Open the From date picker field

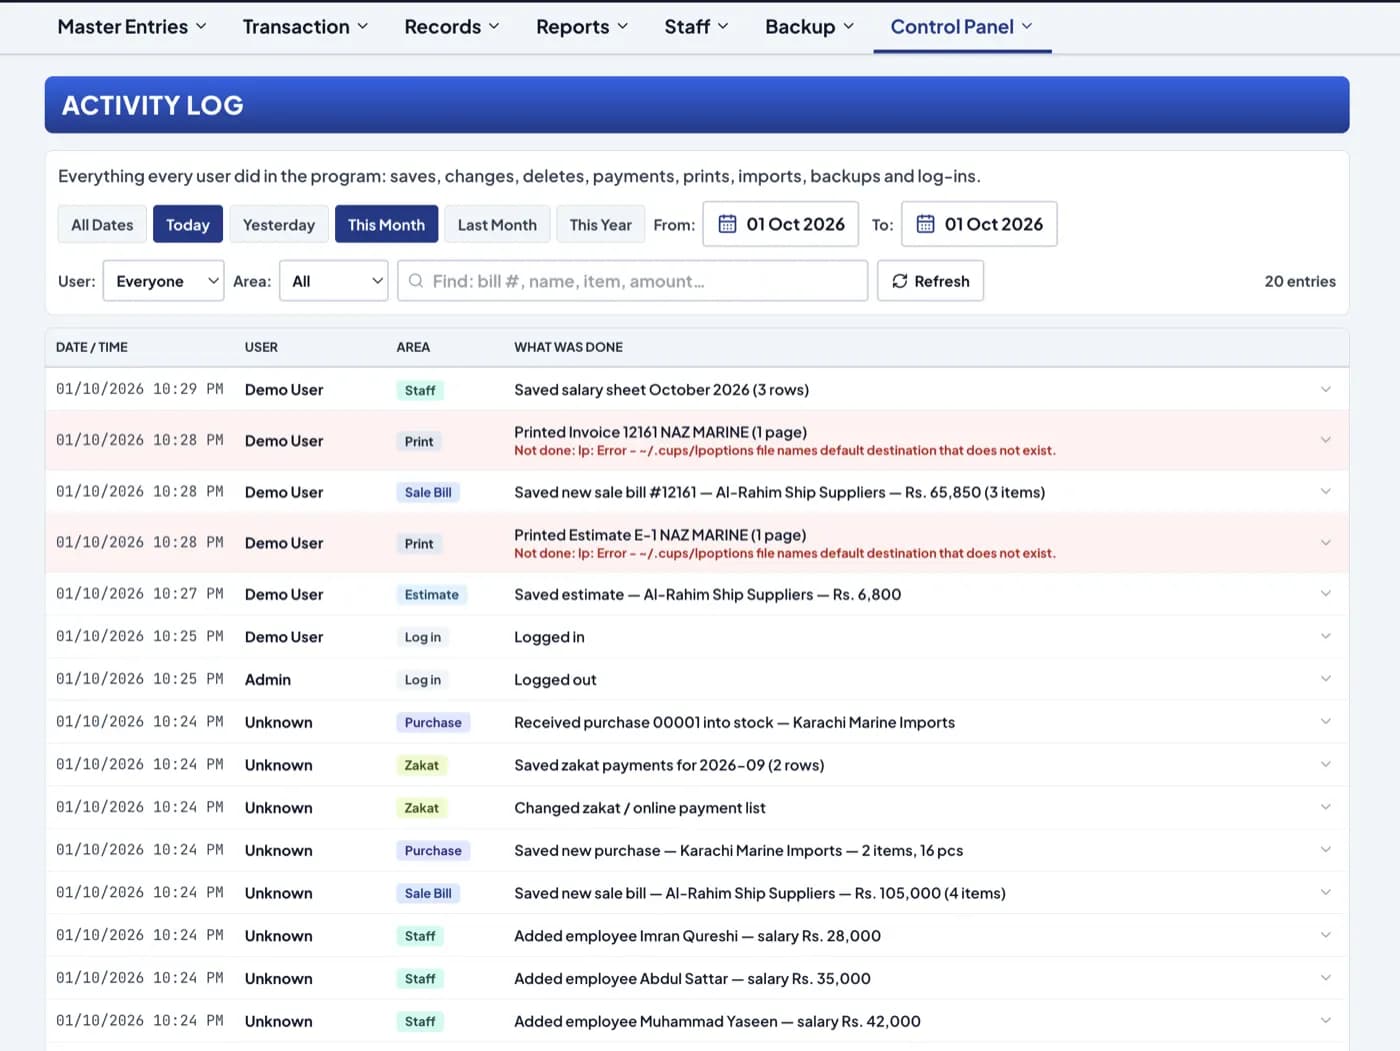pos(781,224)
